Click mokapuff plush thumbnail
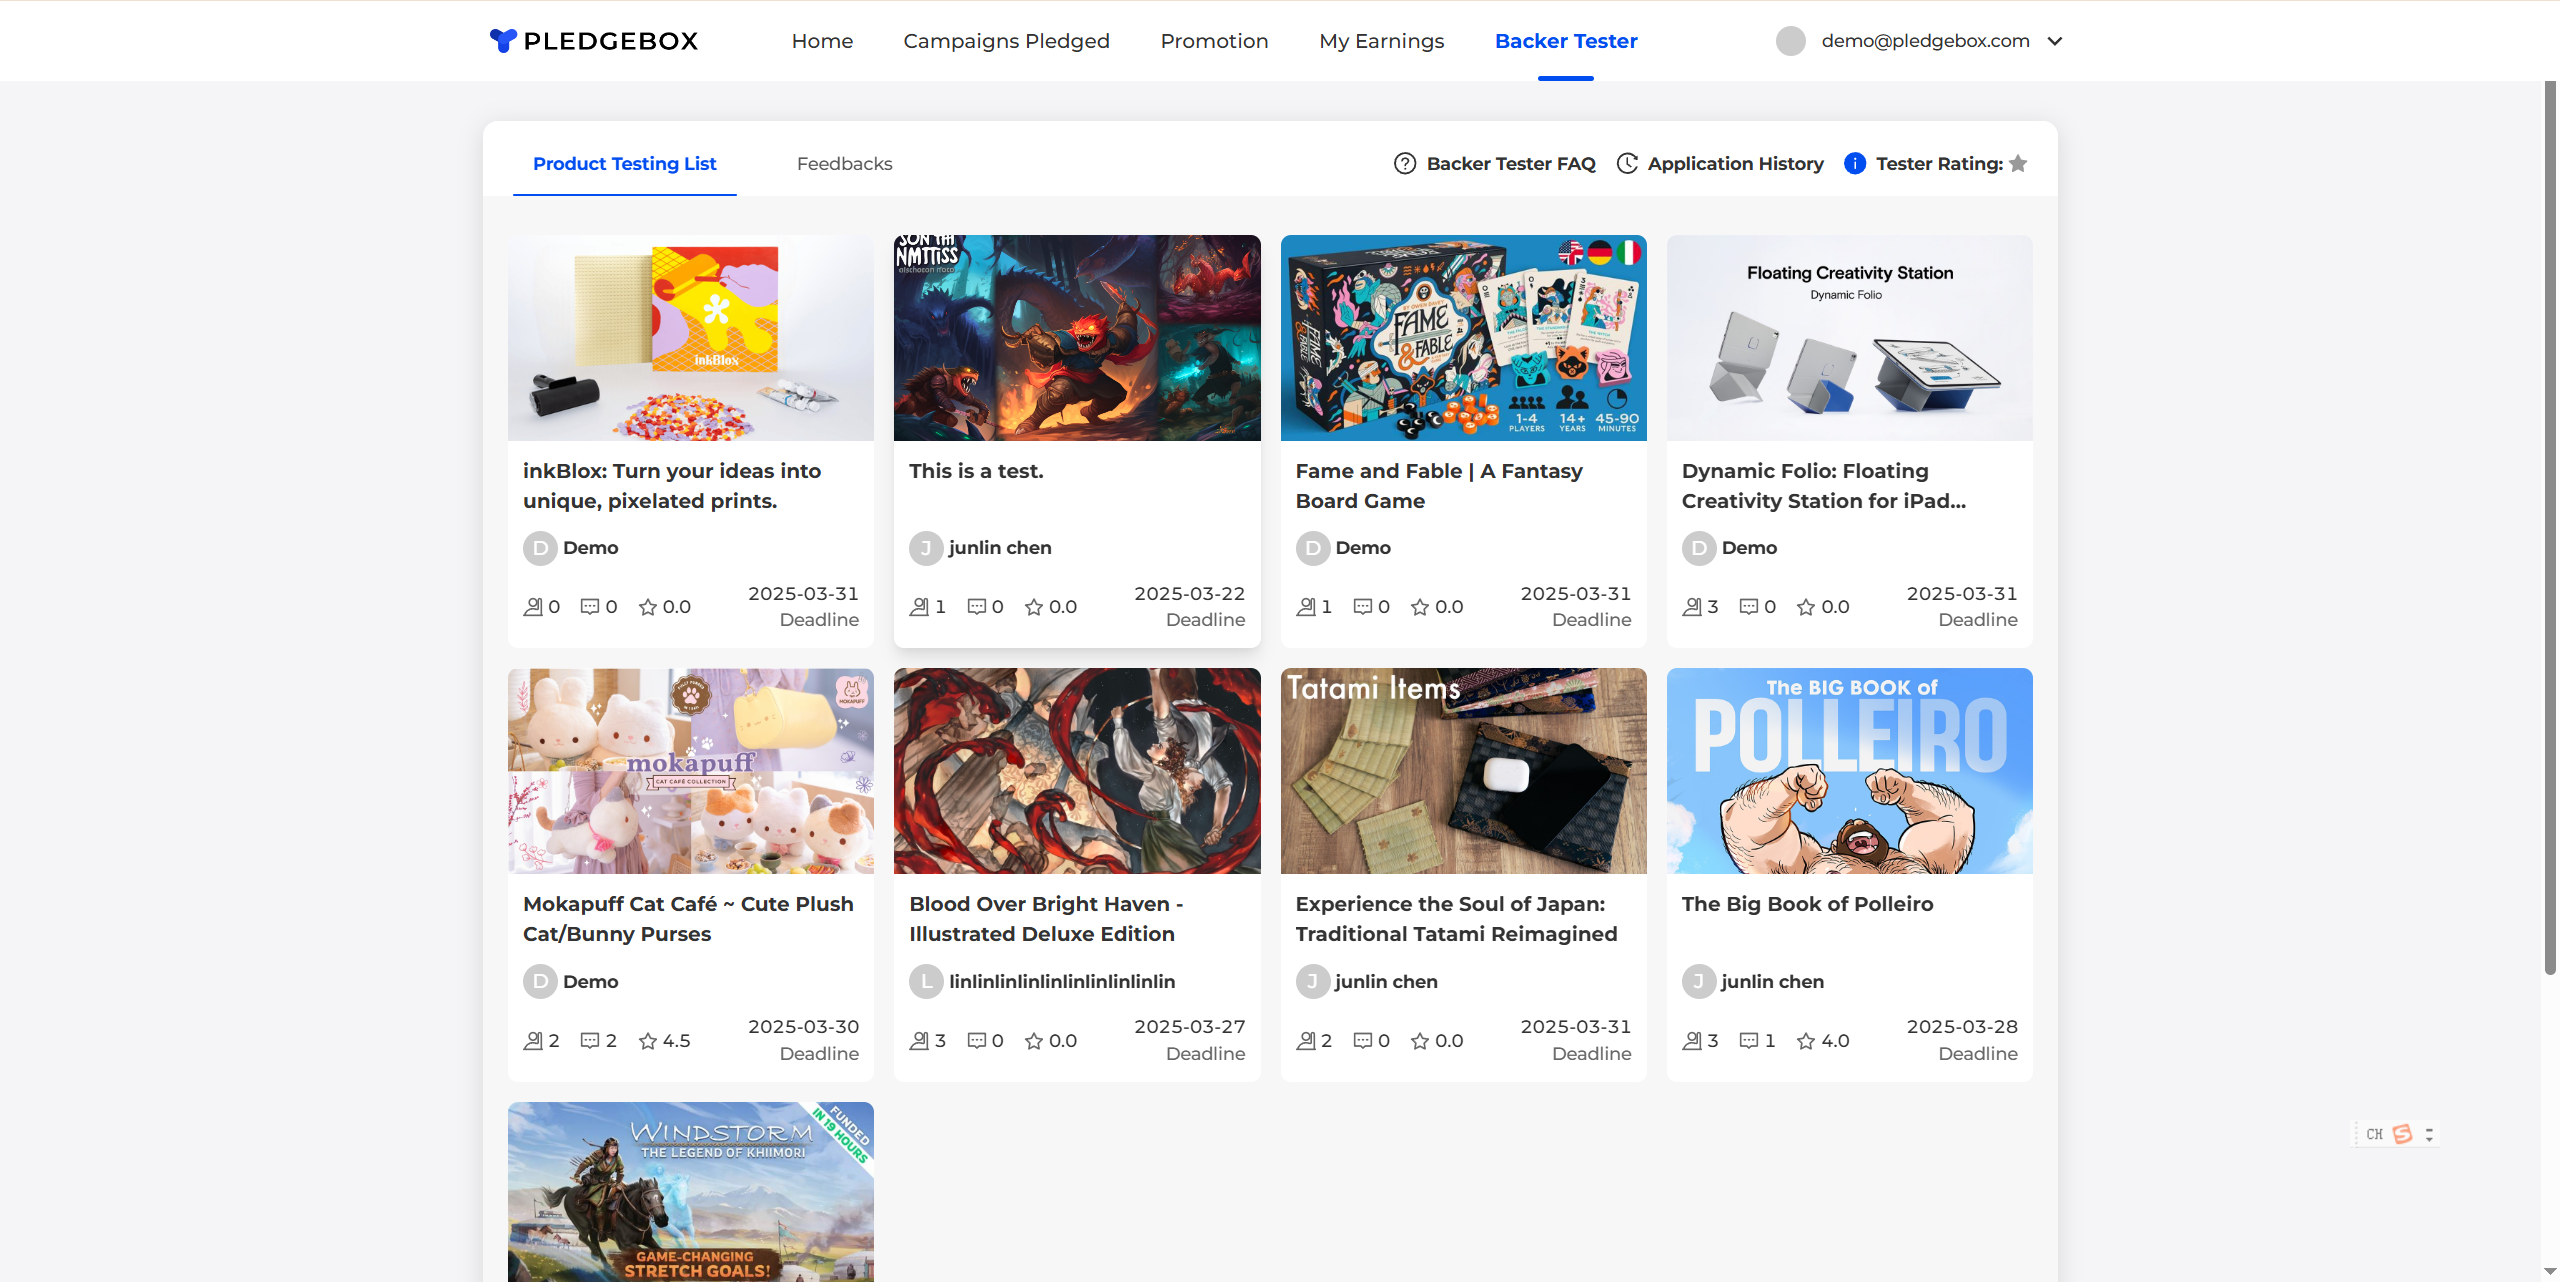 tap(691, 771)
